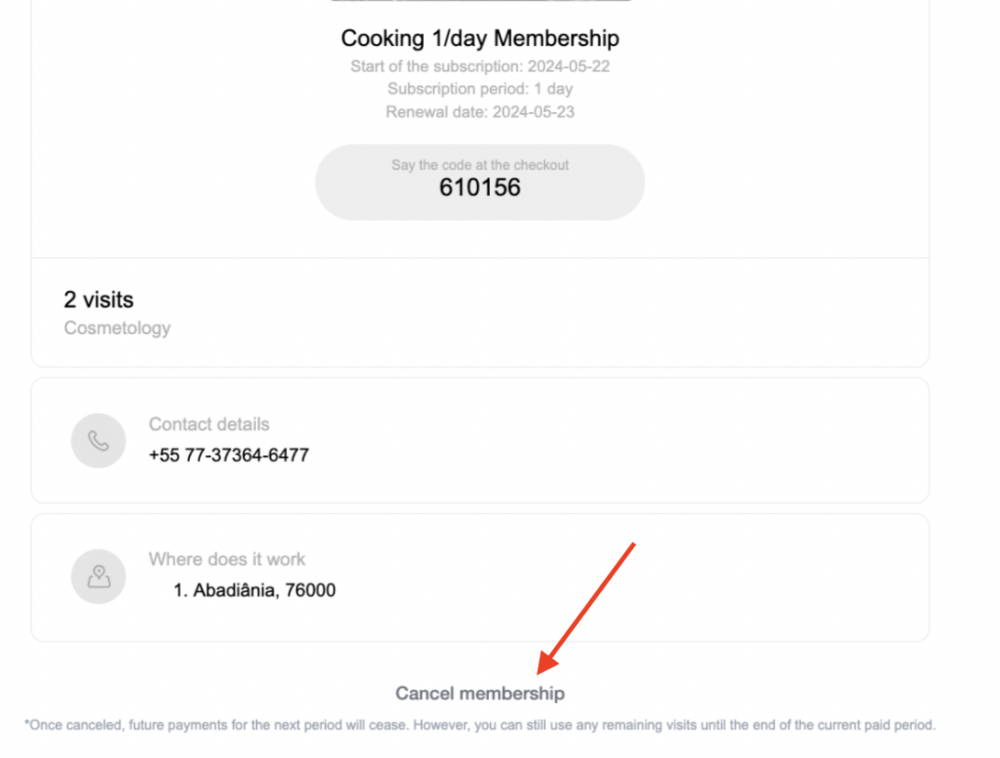Click the Where does it work heading

[227, 559]
